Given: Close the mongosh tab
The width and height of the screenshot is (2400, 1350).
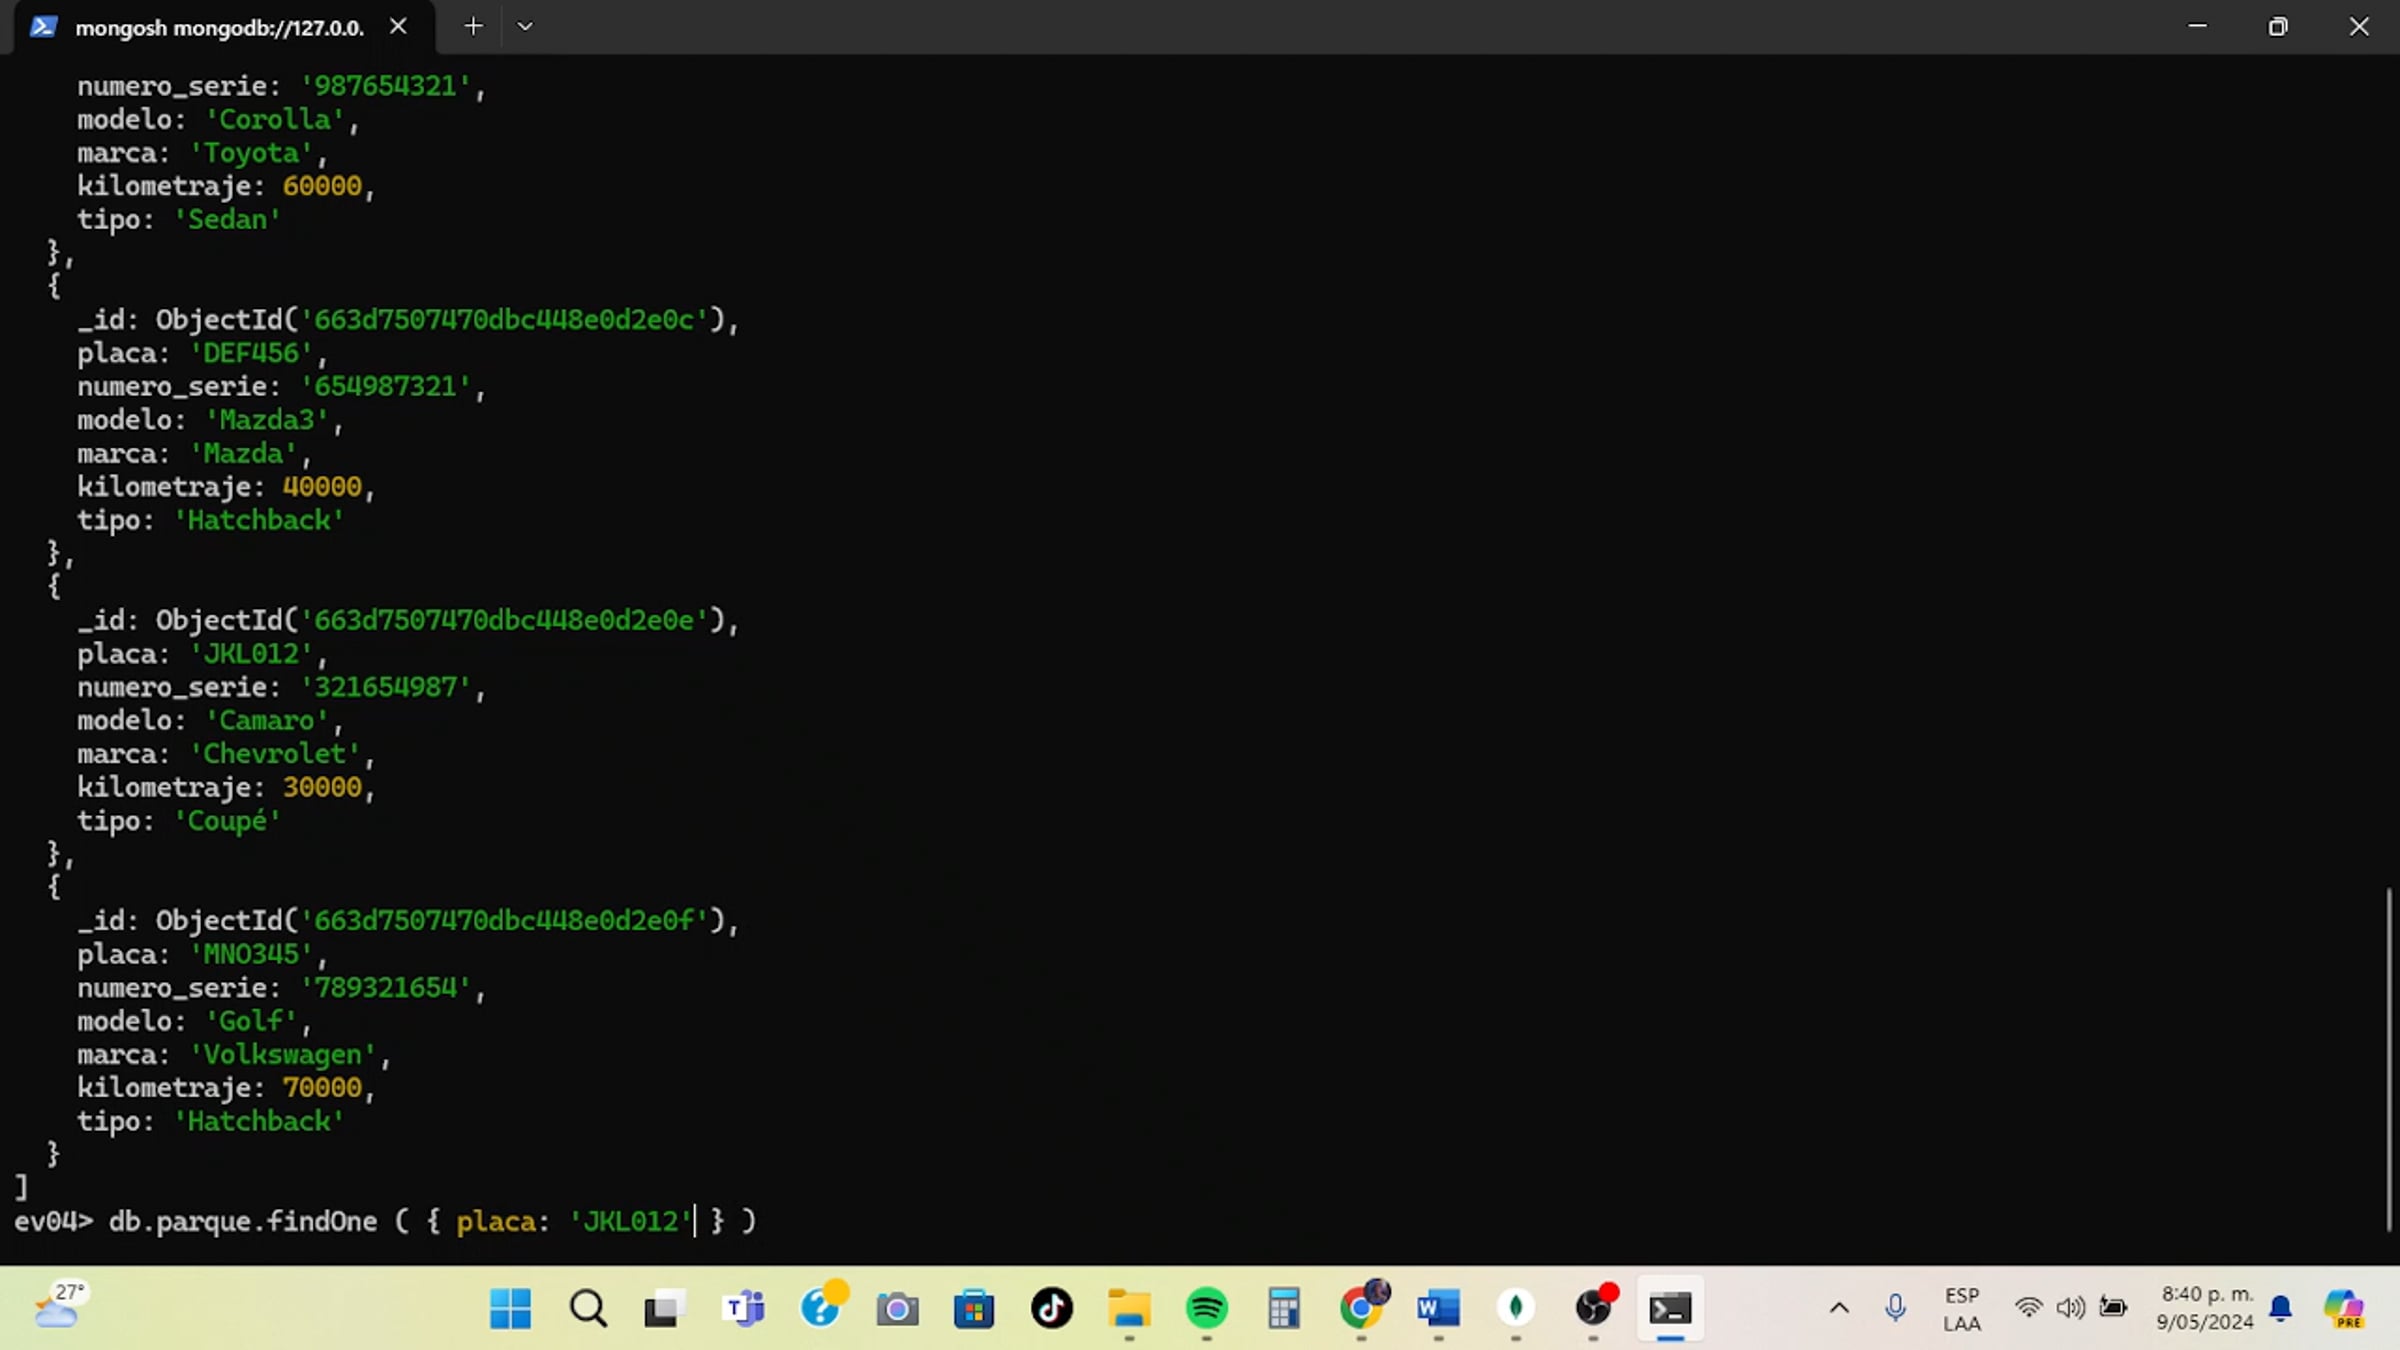Looking at the screenshot, I should tap(398, 27).
